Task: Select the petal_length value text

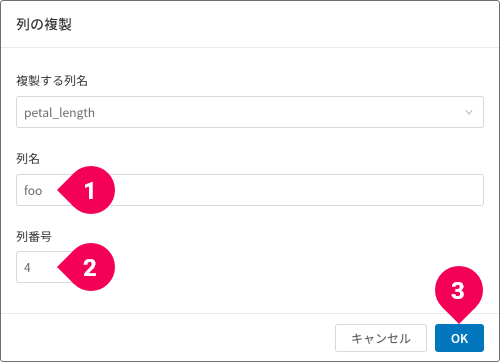Action: (59, 113)
